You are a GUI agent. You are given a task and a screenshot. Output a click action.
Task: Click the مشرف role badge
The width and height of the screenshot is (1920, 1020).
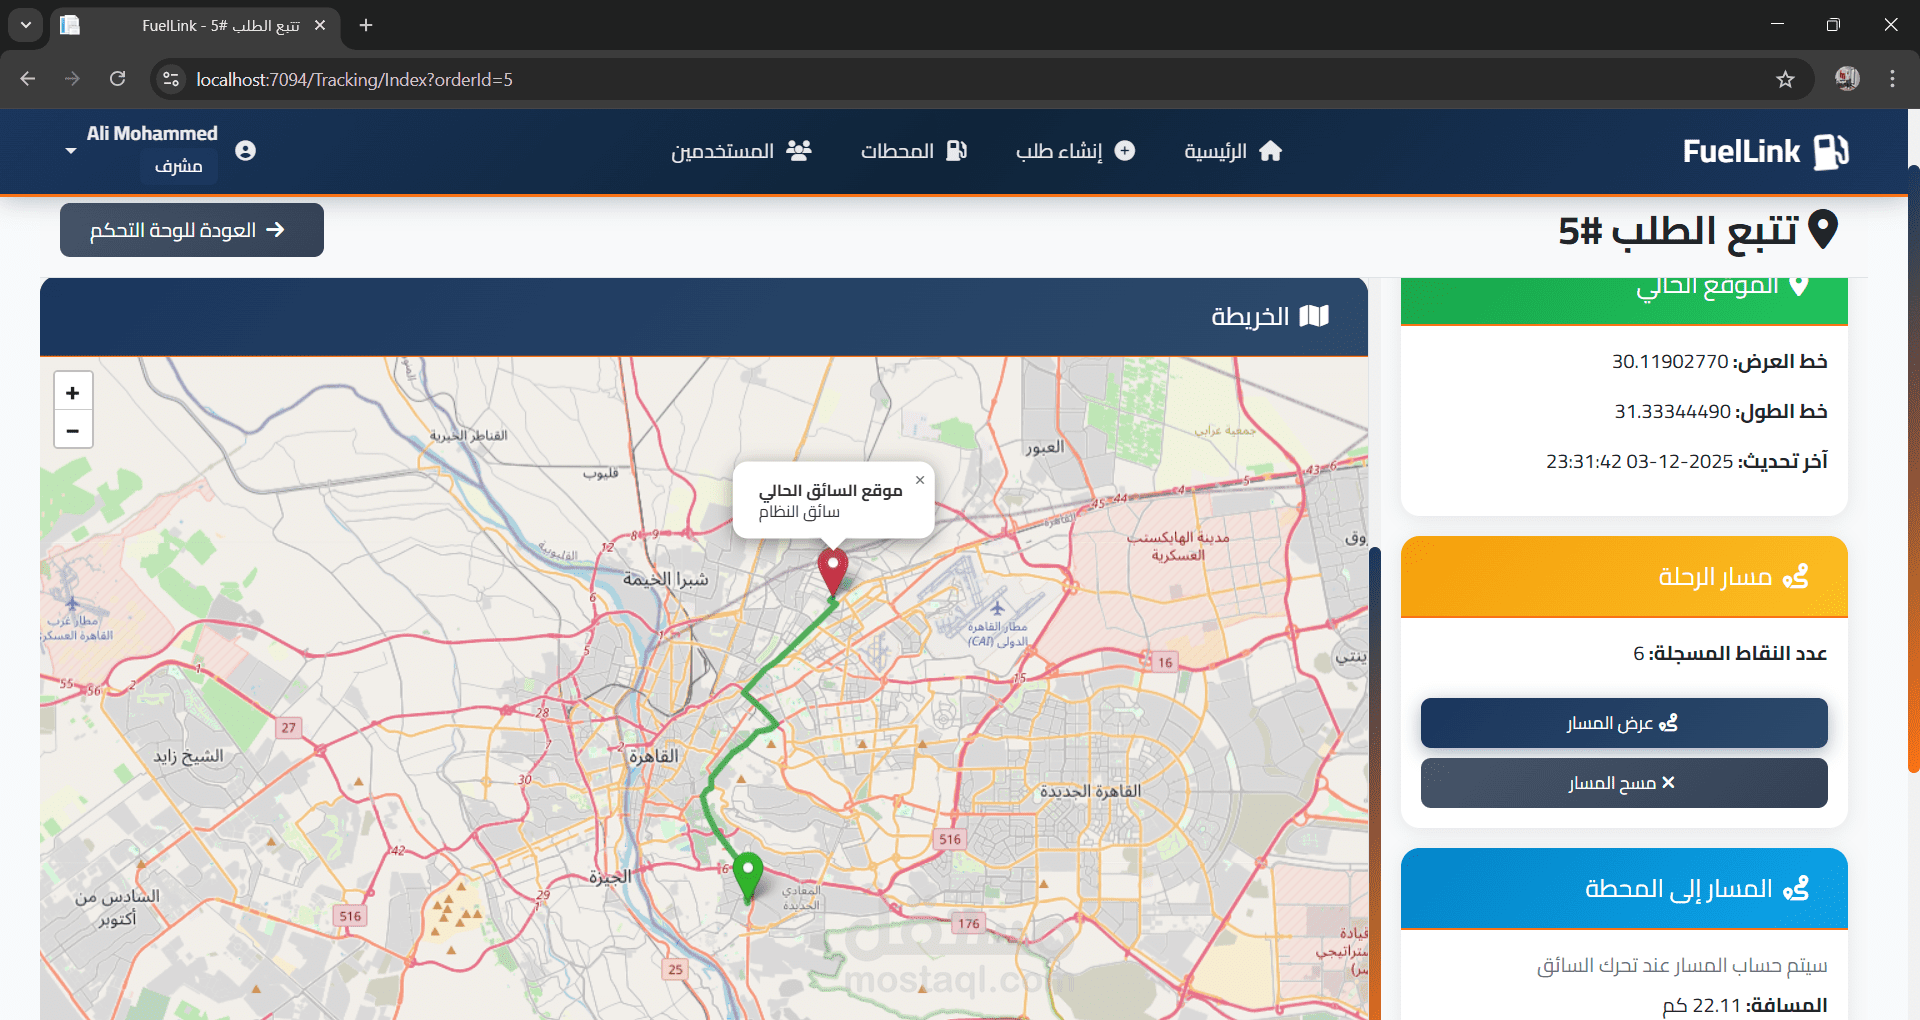pyautogui.click(x=179, y=166)
